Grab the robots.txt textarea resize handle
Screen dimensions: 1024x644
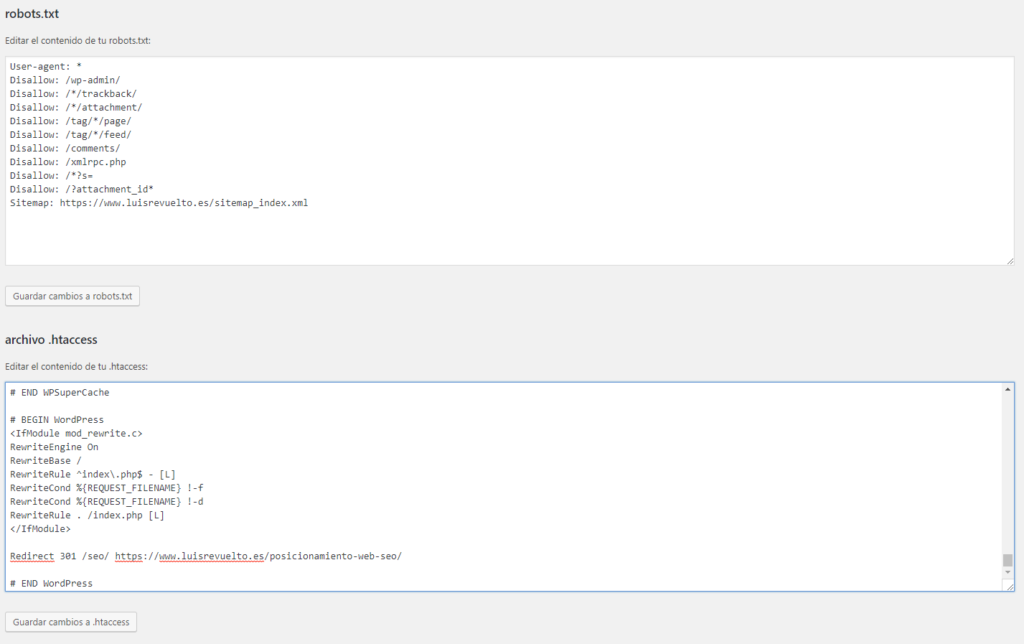(1010, 261)
